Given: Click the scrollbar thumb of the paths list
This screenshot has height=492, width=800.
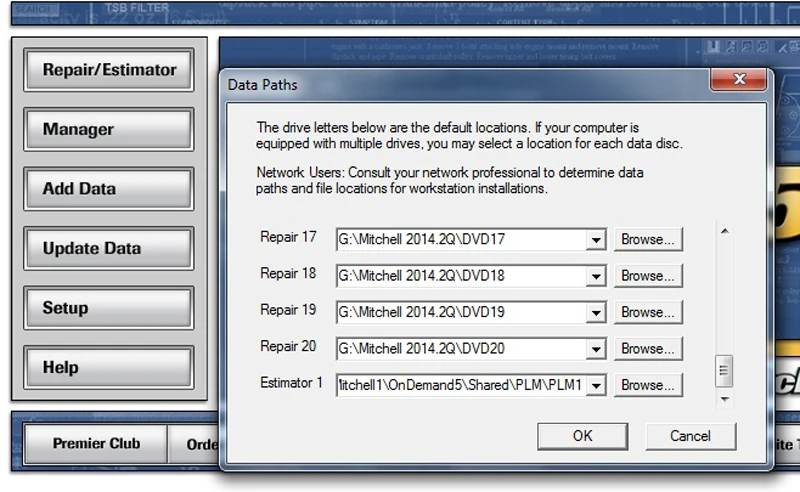Looking at the screenshot, I should coord(724,371).
